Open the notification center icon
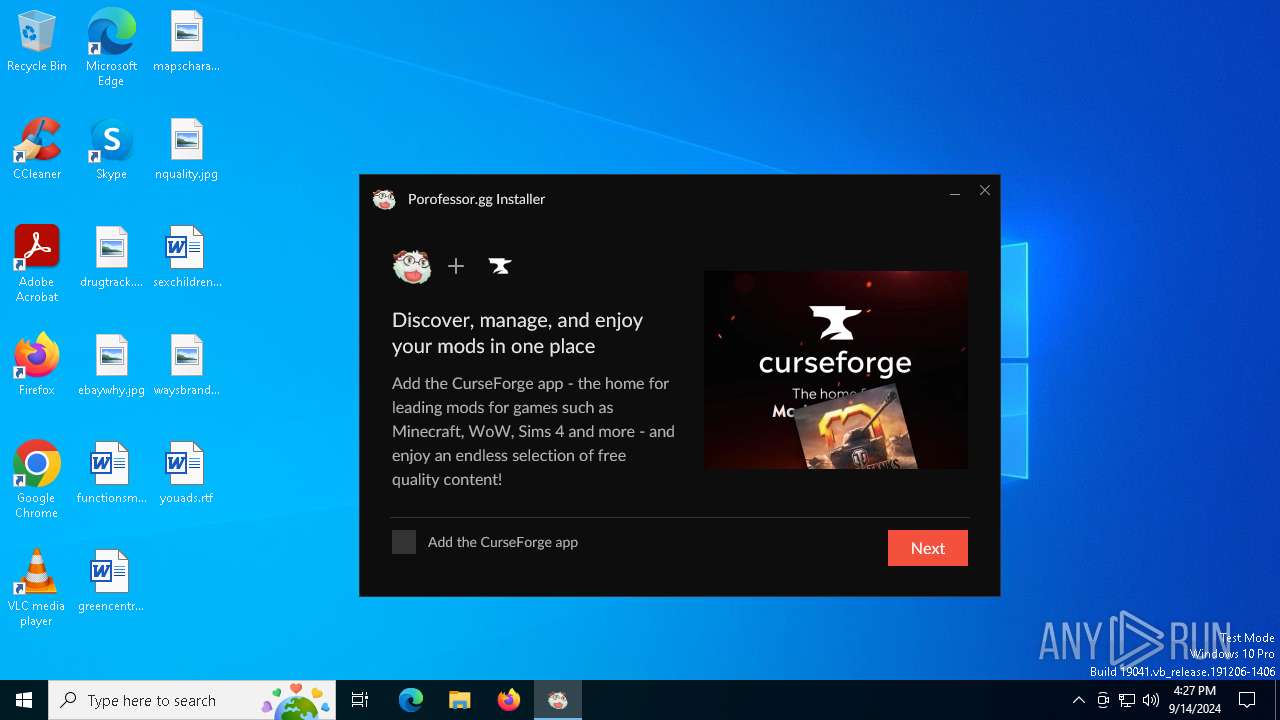The image size is (1280, 720). [x=1247, y=700]
